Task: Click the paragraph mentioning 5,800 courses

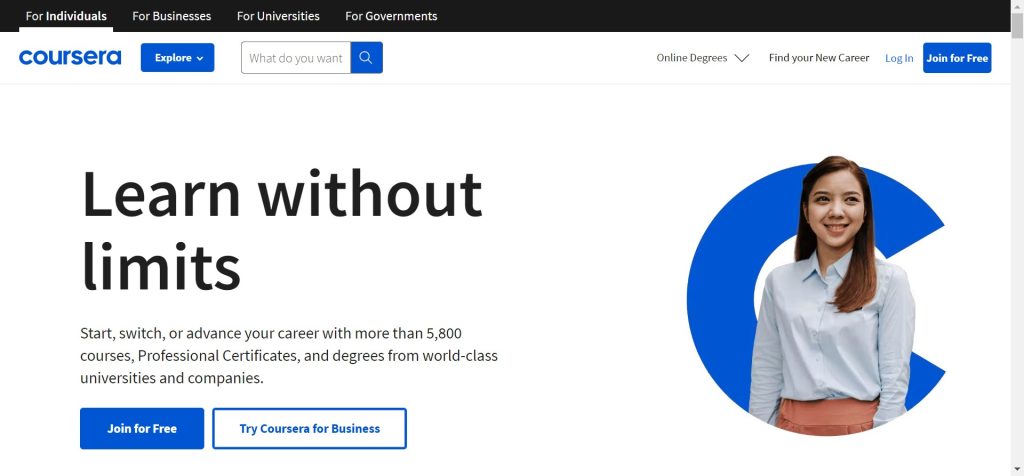Action: coord(288,355)
